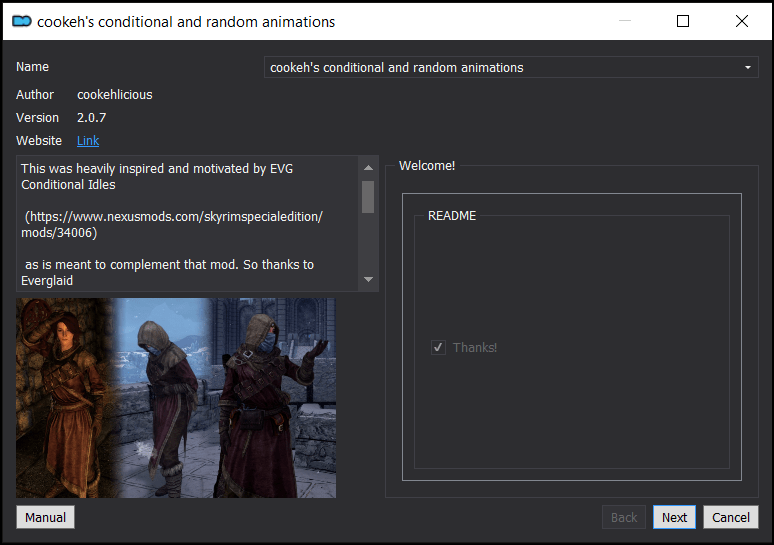Viewport: 774px width, 545px height.
Task: Click the Website field label
Action: (x=39, y=141)
